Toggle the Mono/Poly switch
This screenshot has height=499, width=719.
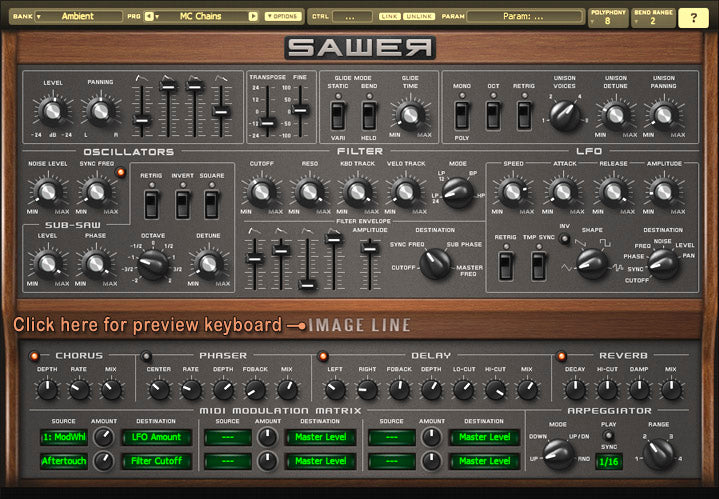[463, 115]
